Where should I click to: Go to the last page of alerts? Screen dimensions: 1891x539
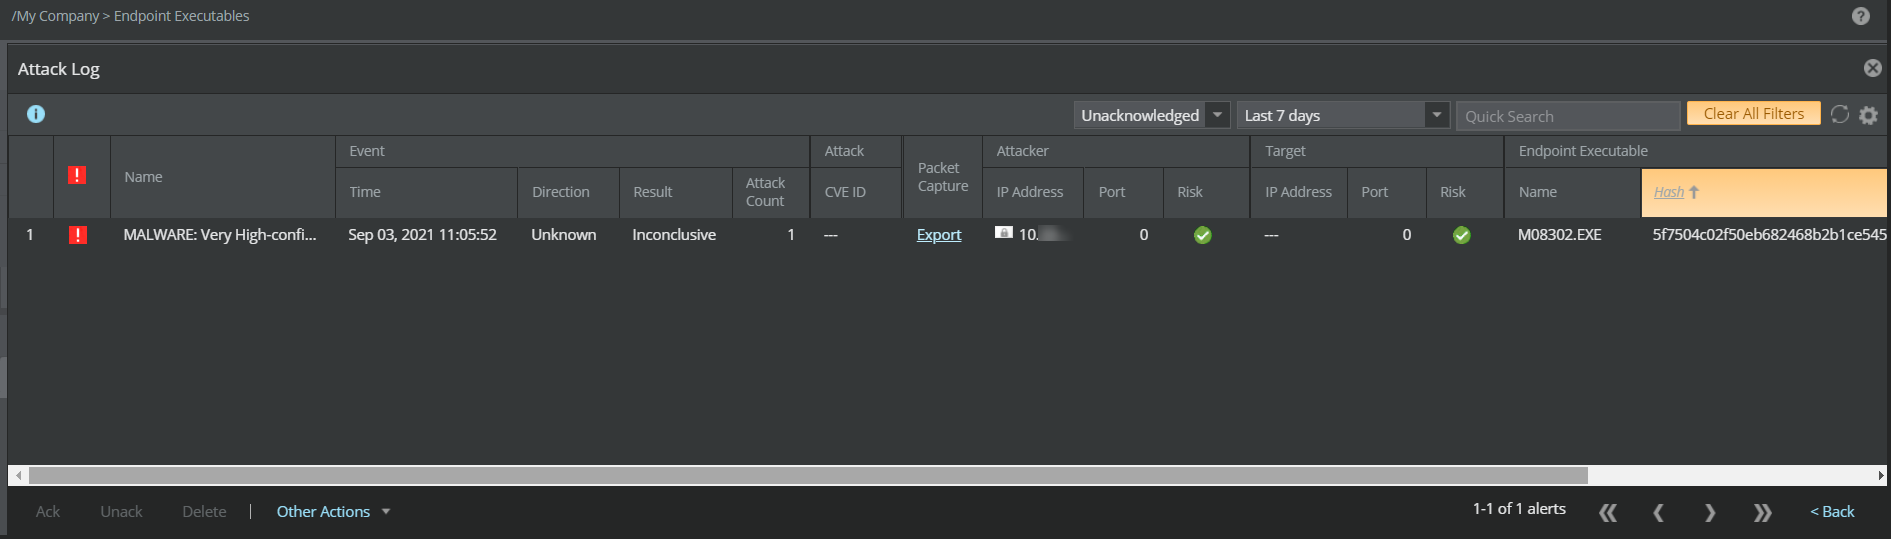[x=1762, y=512]
